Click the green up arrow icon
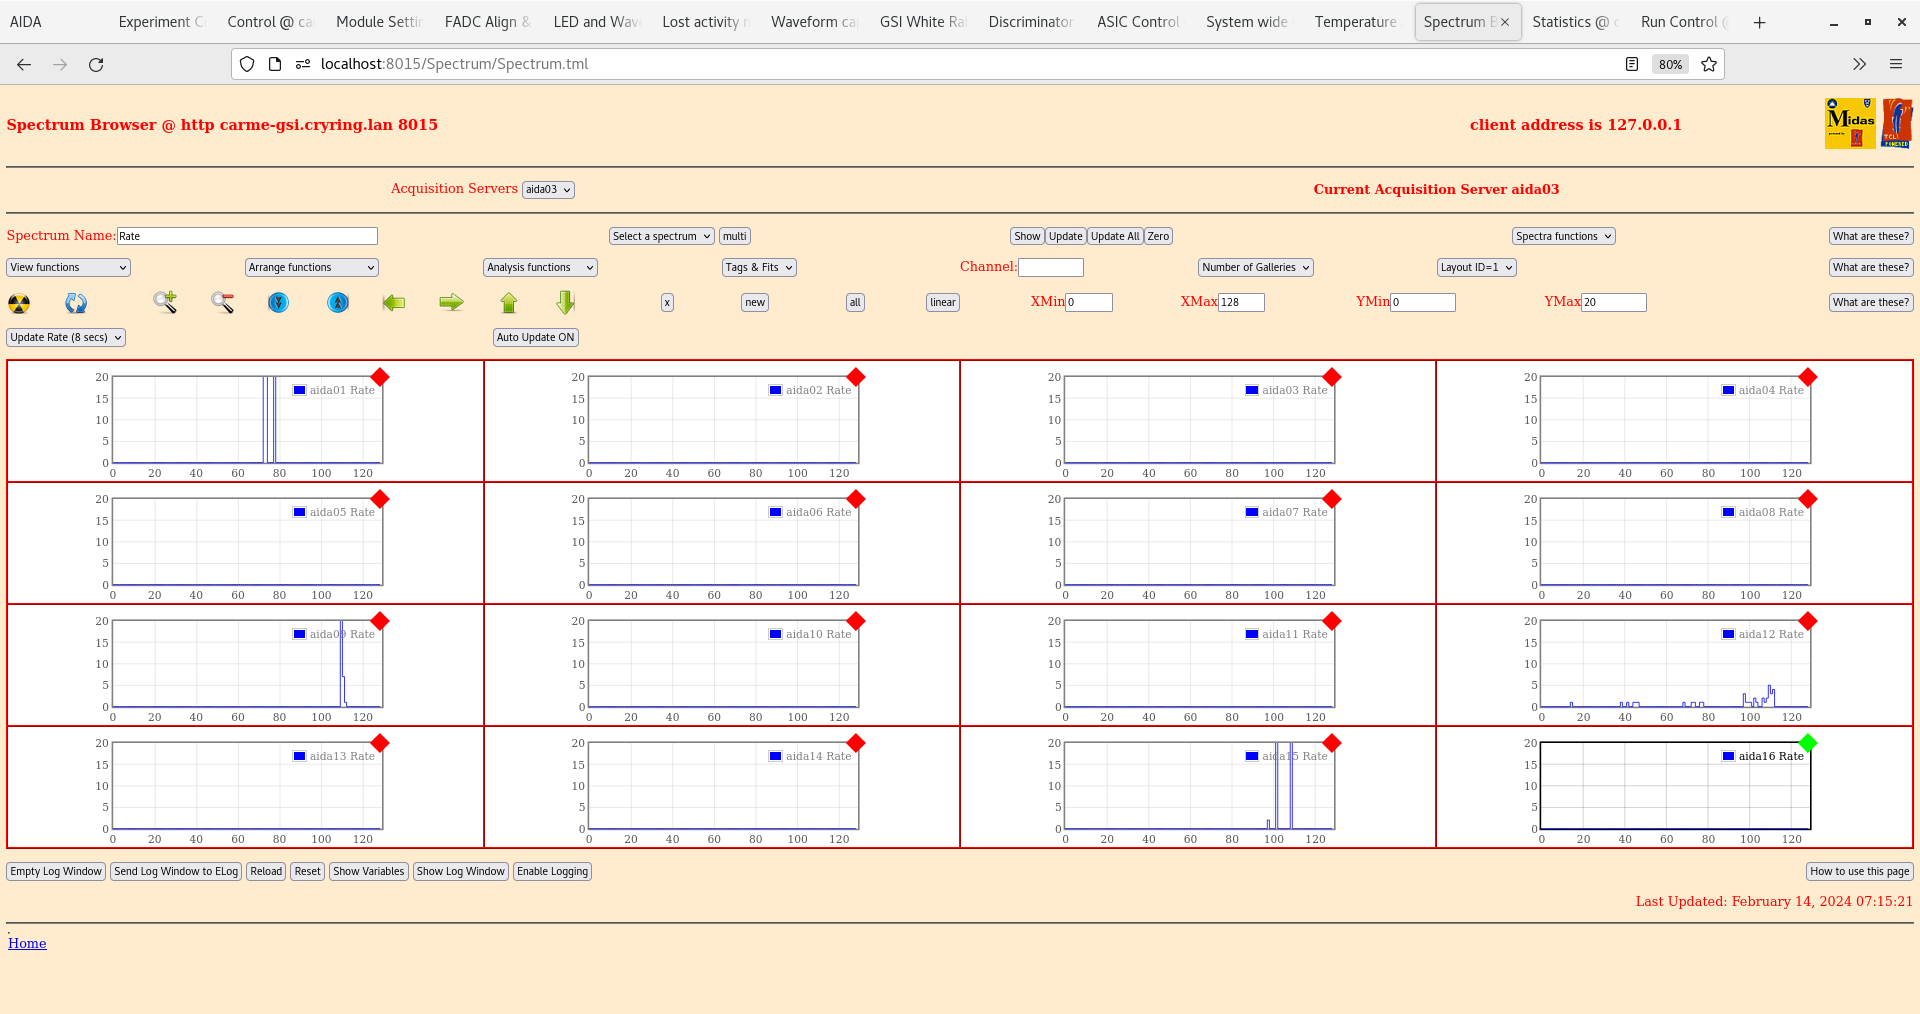The height and width of the screenshot is (1014, 1920). 509,303
